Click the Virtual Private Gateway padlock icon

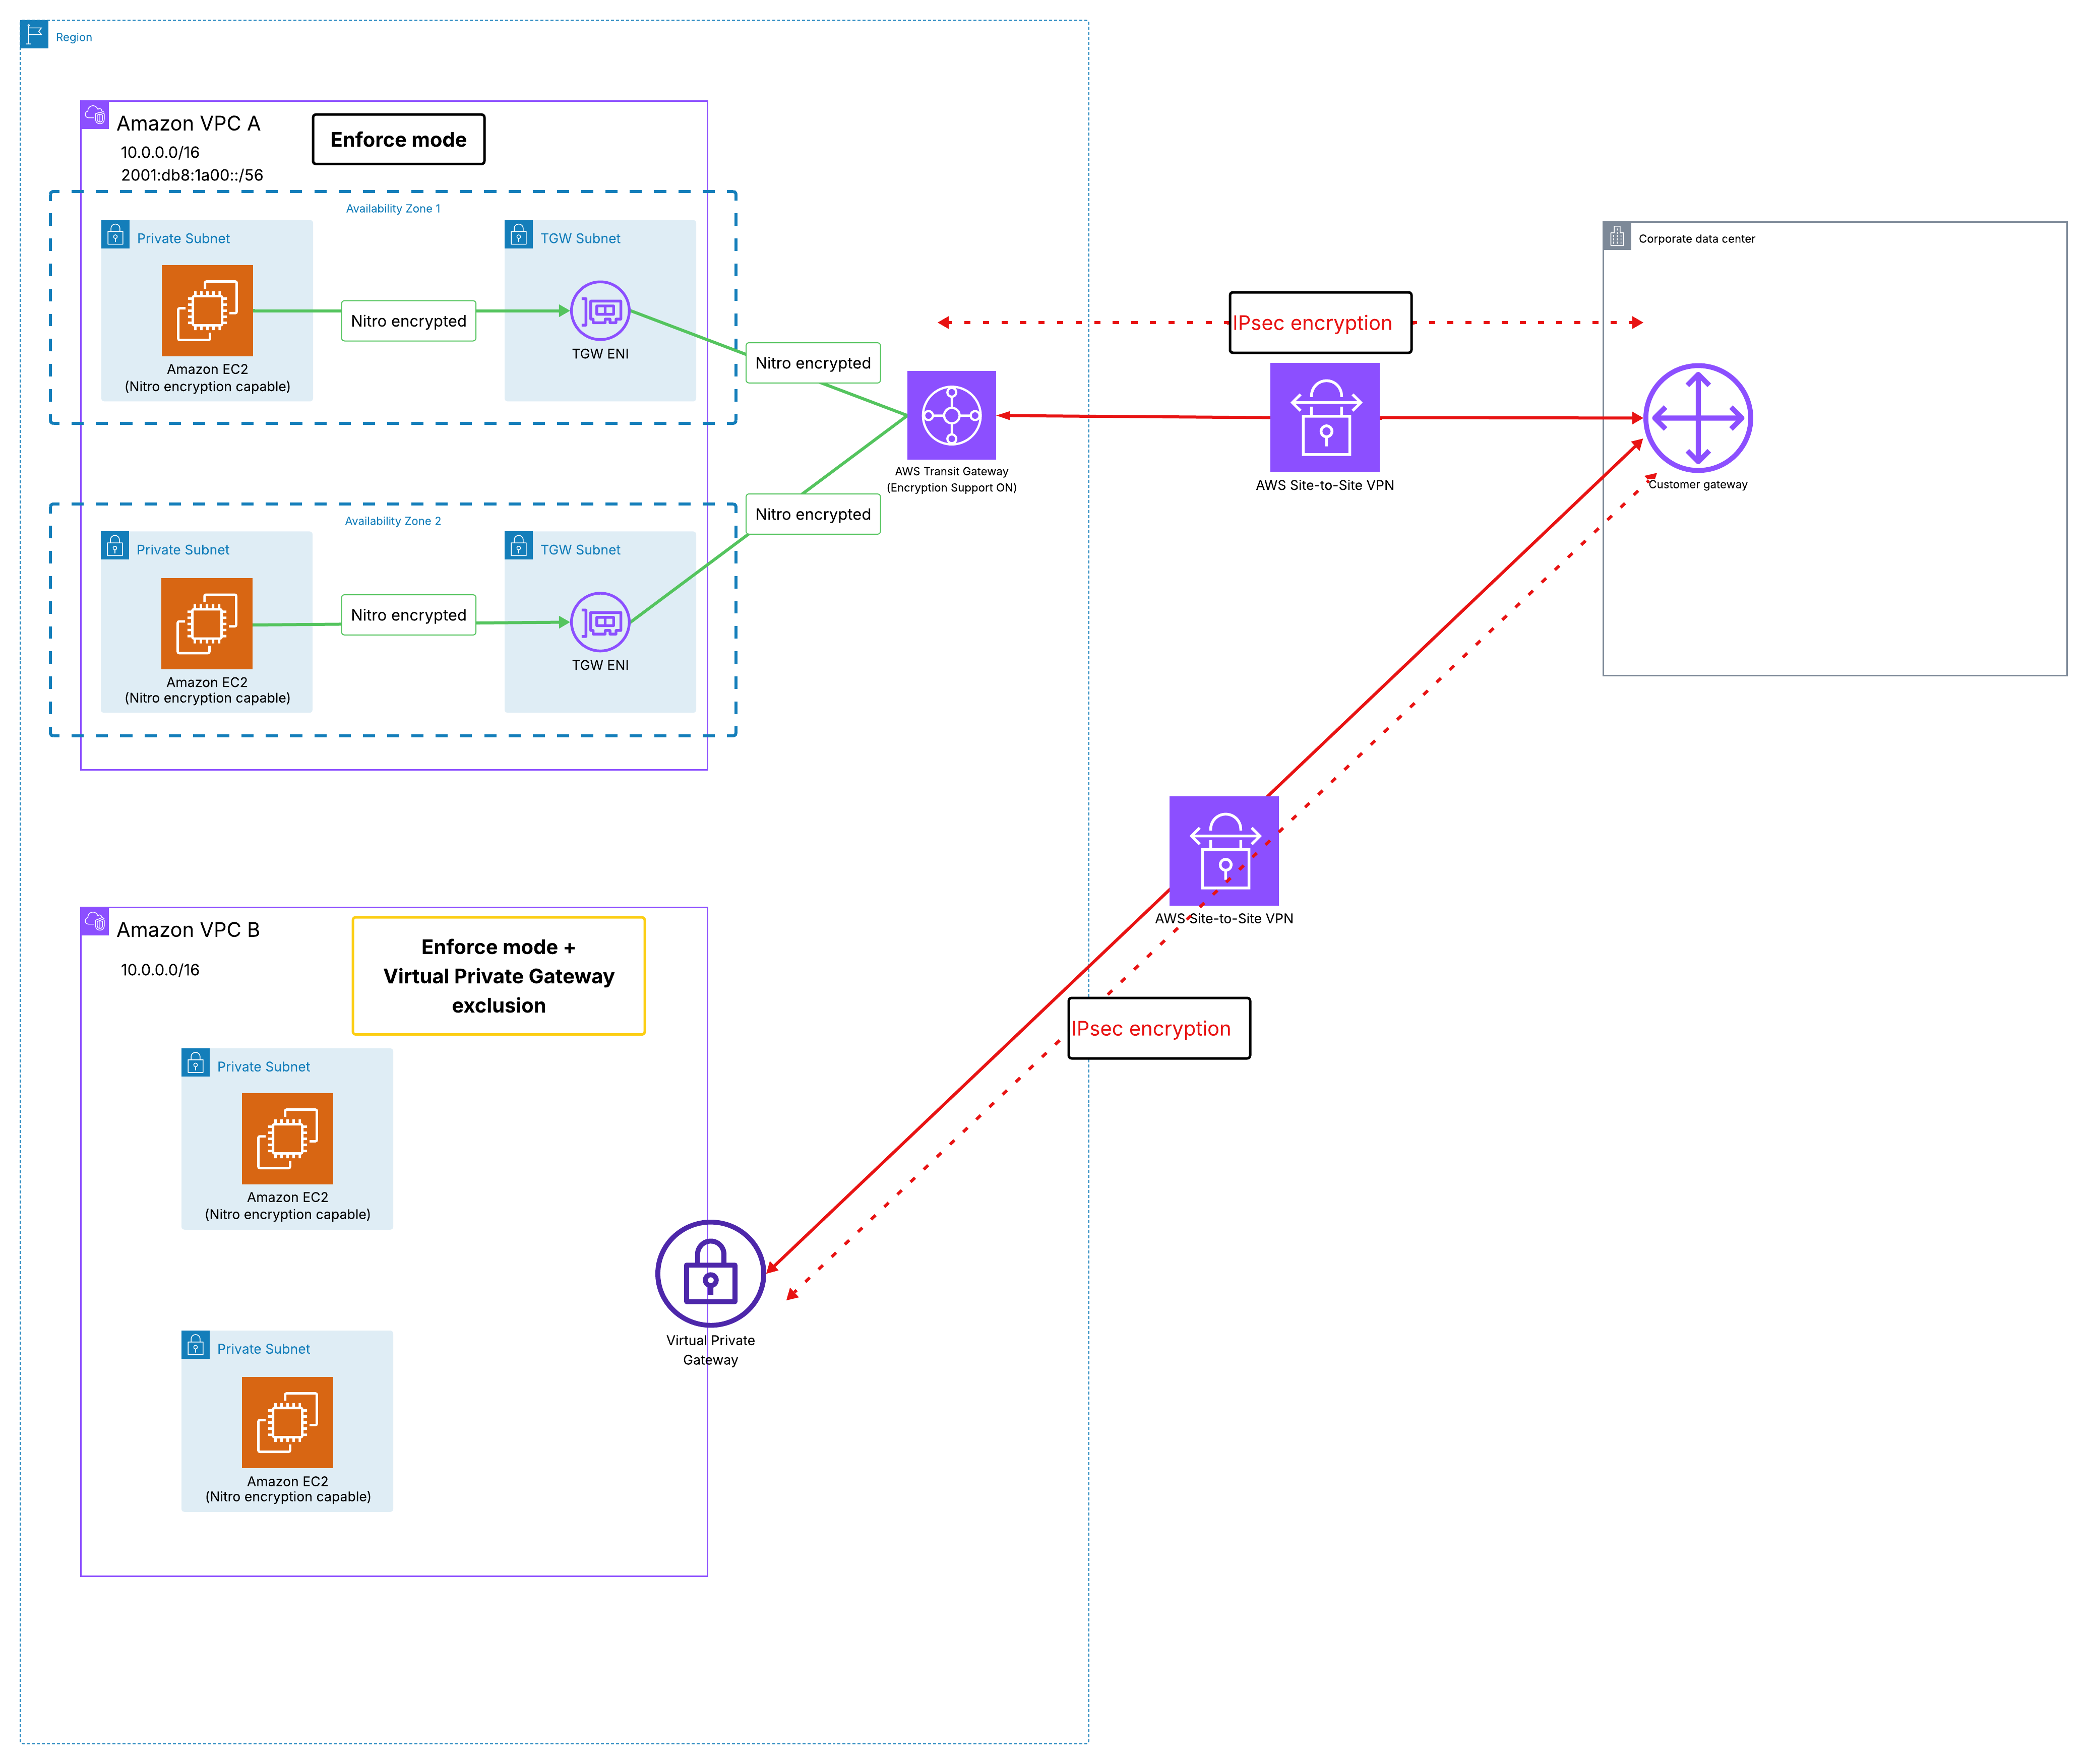(x=710, y=1274)
